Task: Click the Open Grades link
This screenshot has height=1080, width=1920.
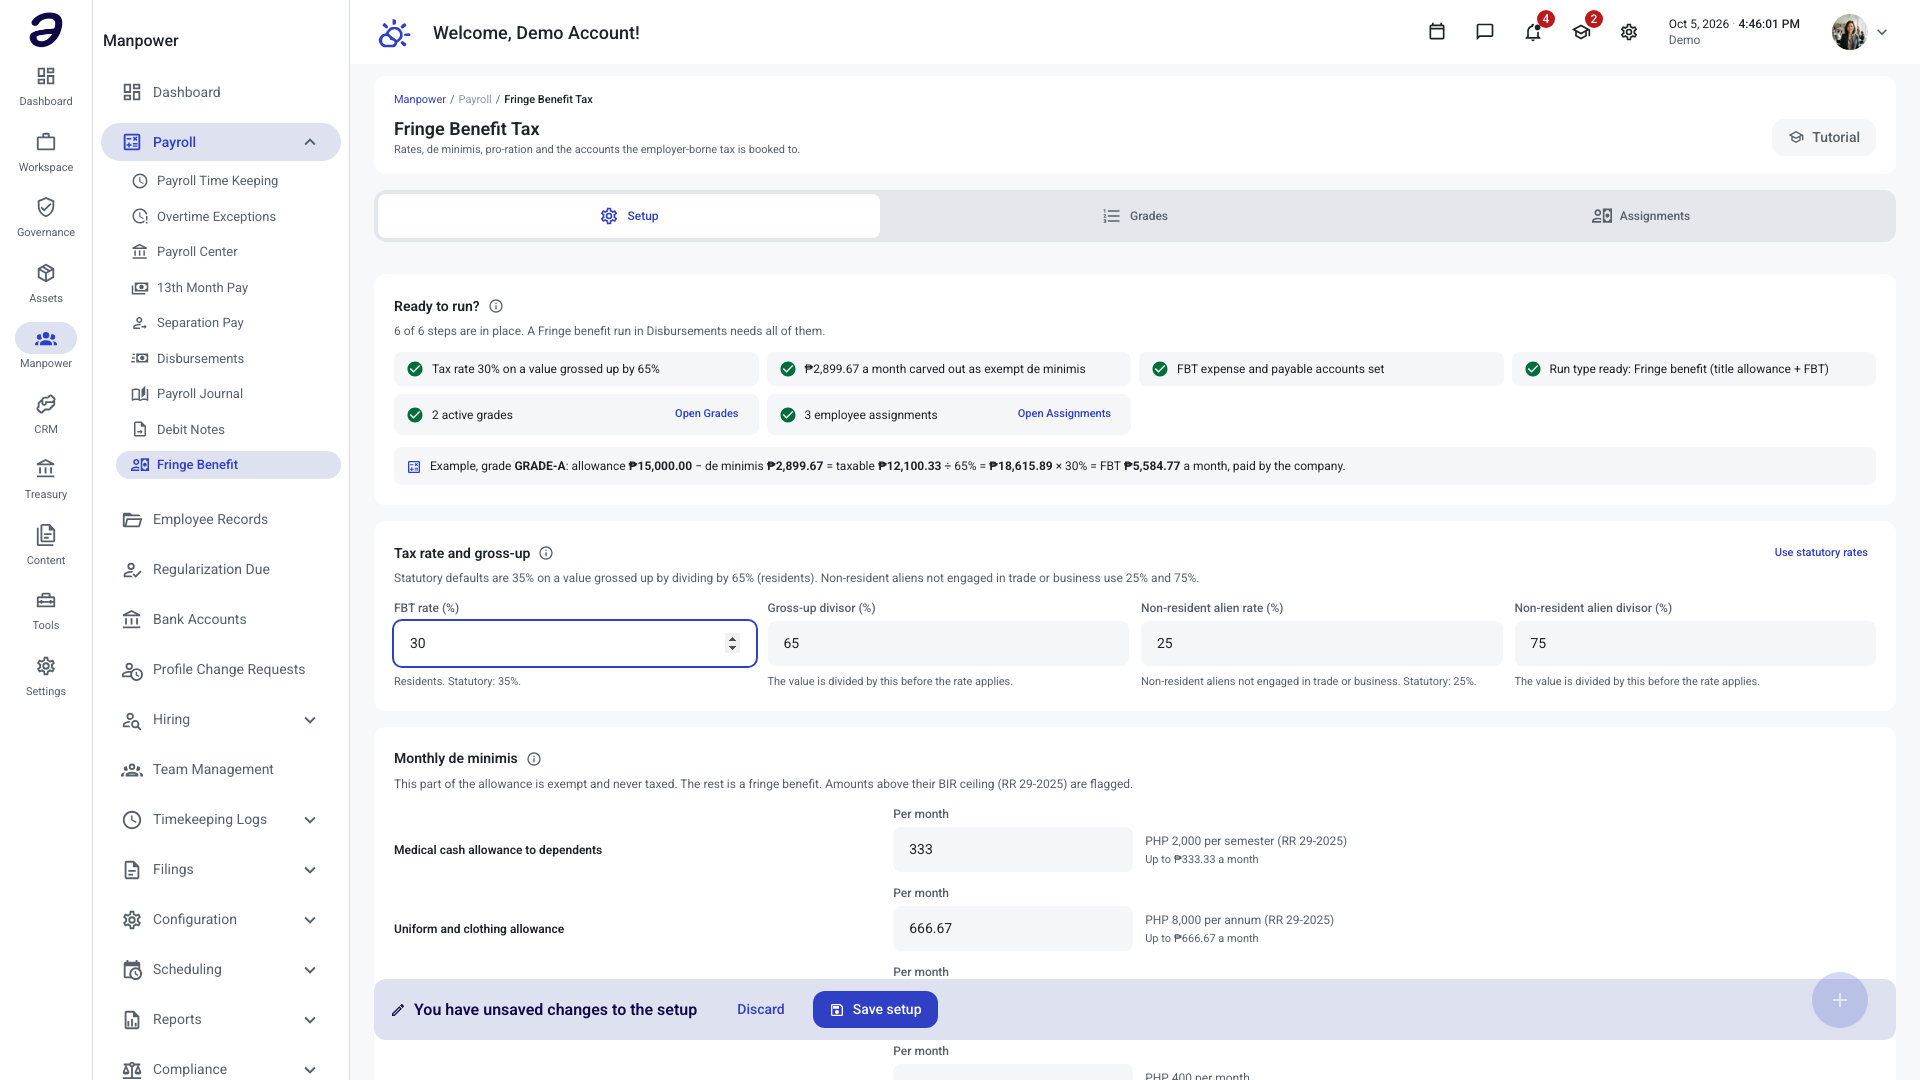Action: pyautogui.click(x=706, y=413)
